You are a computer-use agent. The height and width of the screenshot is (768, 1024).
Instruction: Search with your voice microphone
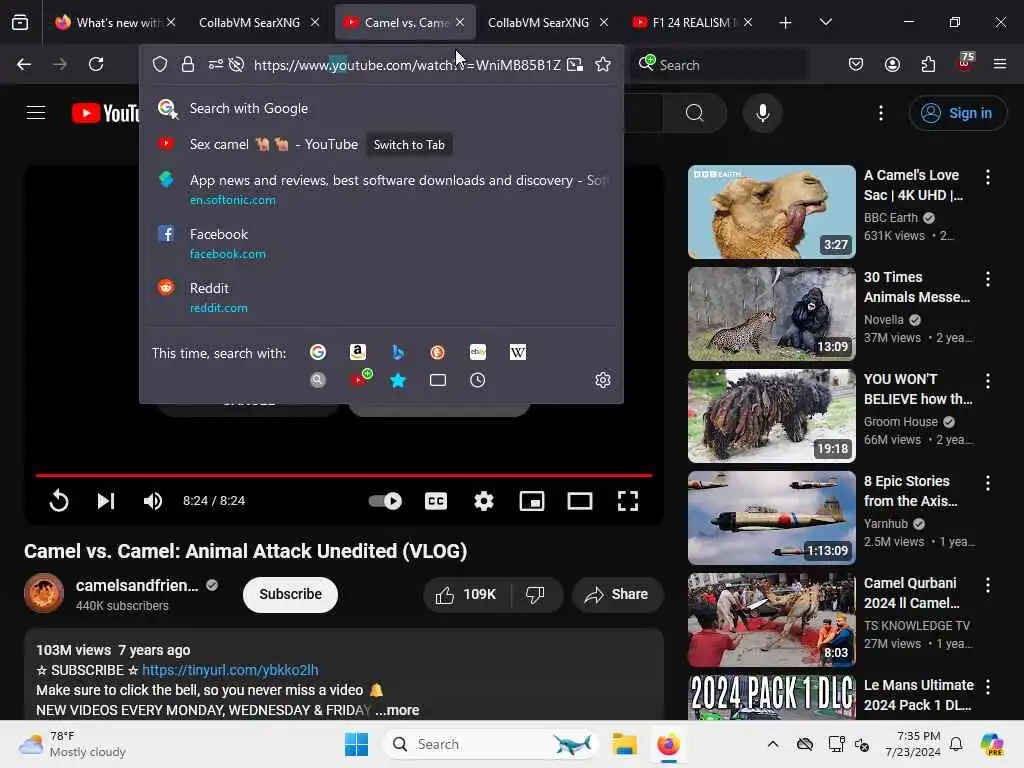tap(762, 113)
